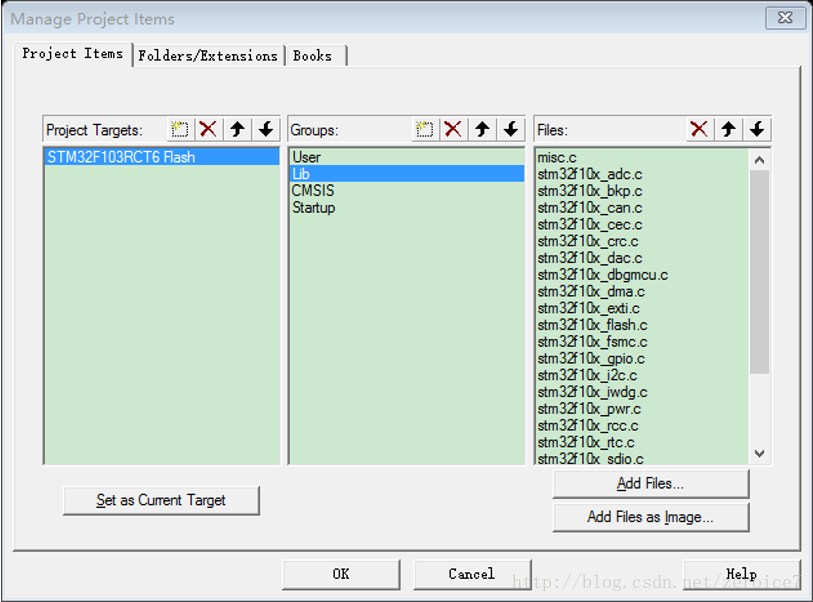Select file stm32f10x_flash.c
Screen dimensions: 813x602
(x=642, y=325)
